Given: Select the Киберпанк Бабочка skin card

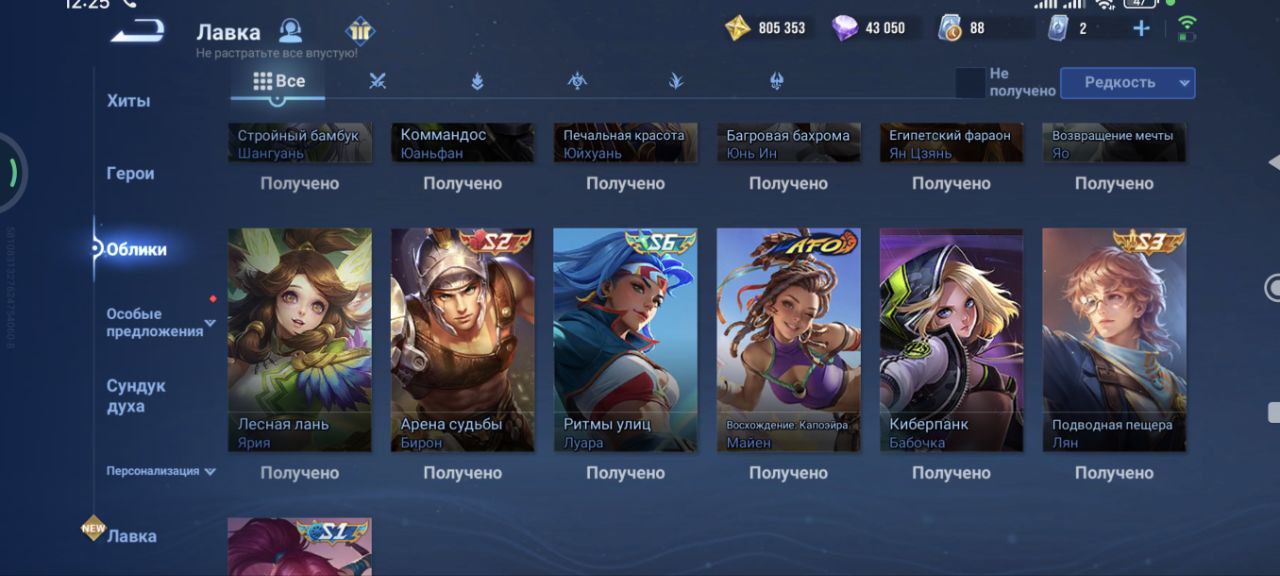Looking at the screenshot, I should [x=951, y=340].
